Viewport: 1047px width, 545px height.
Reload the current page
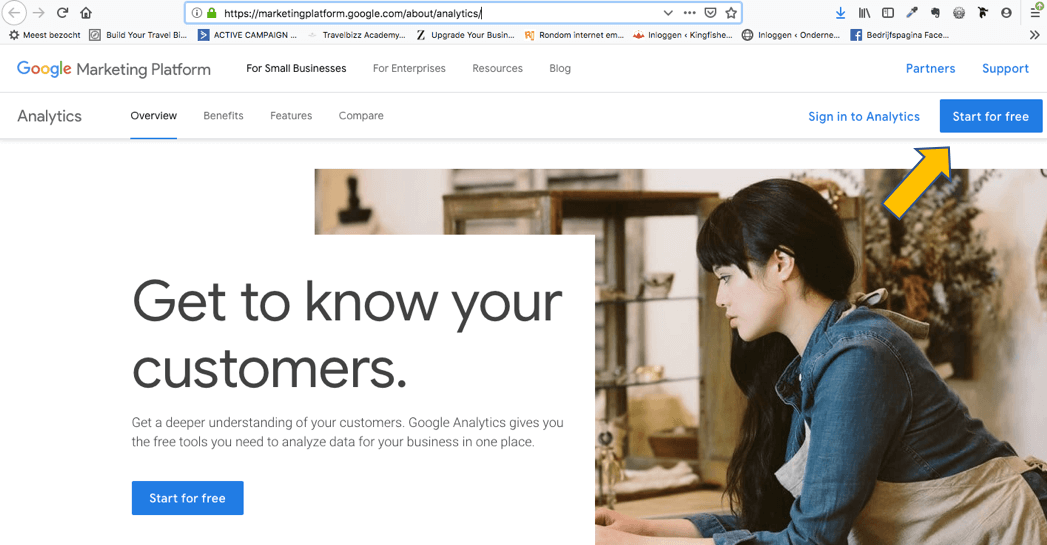[62, 13]
